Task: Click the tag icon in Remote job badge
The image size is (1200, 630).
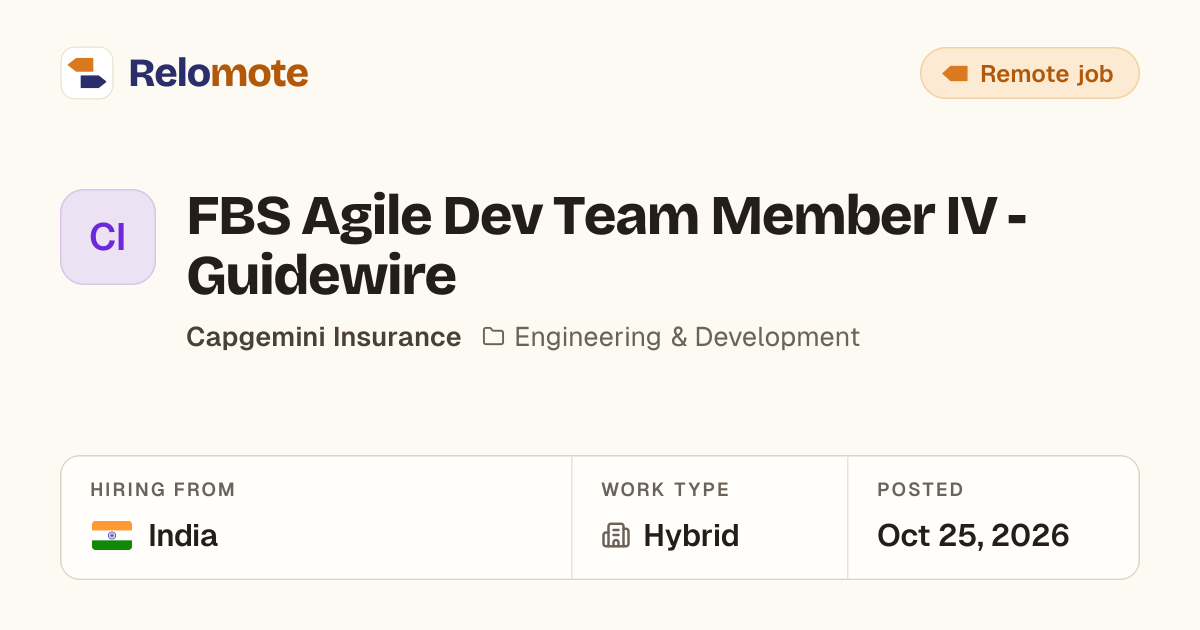Action: [956, 74]
